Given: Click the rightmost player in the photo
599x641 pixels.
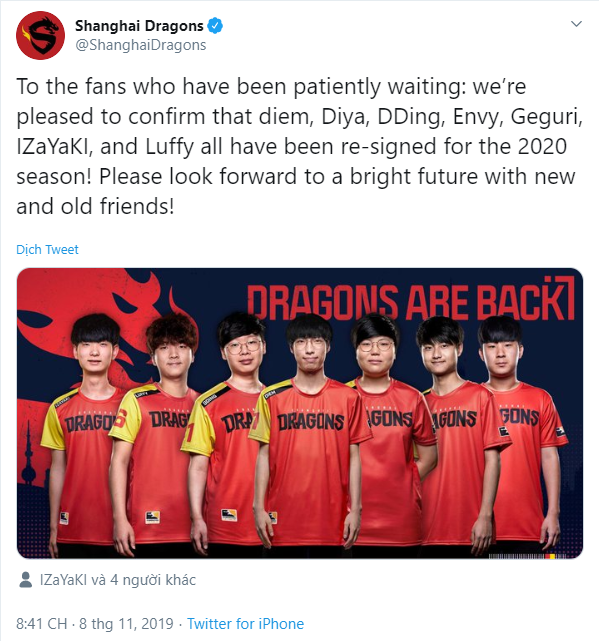Looking at the screenshot, I should click(x=523, y=433).
